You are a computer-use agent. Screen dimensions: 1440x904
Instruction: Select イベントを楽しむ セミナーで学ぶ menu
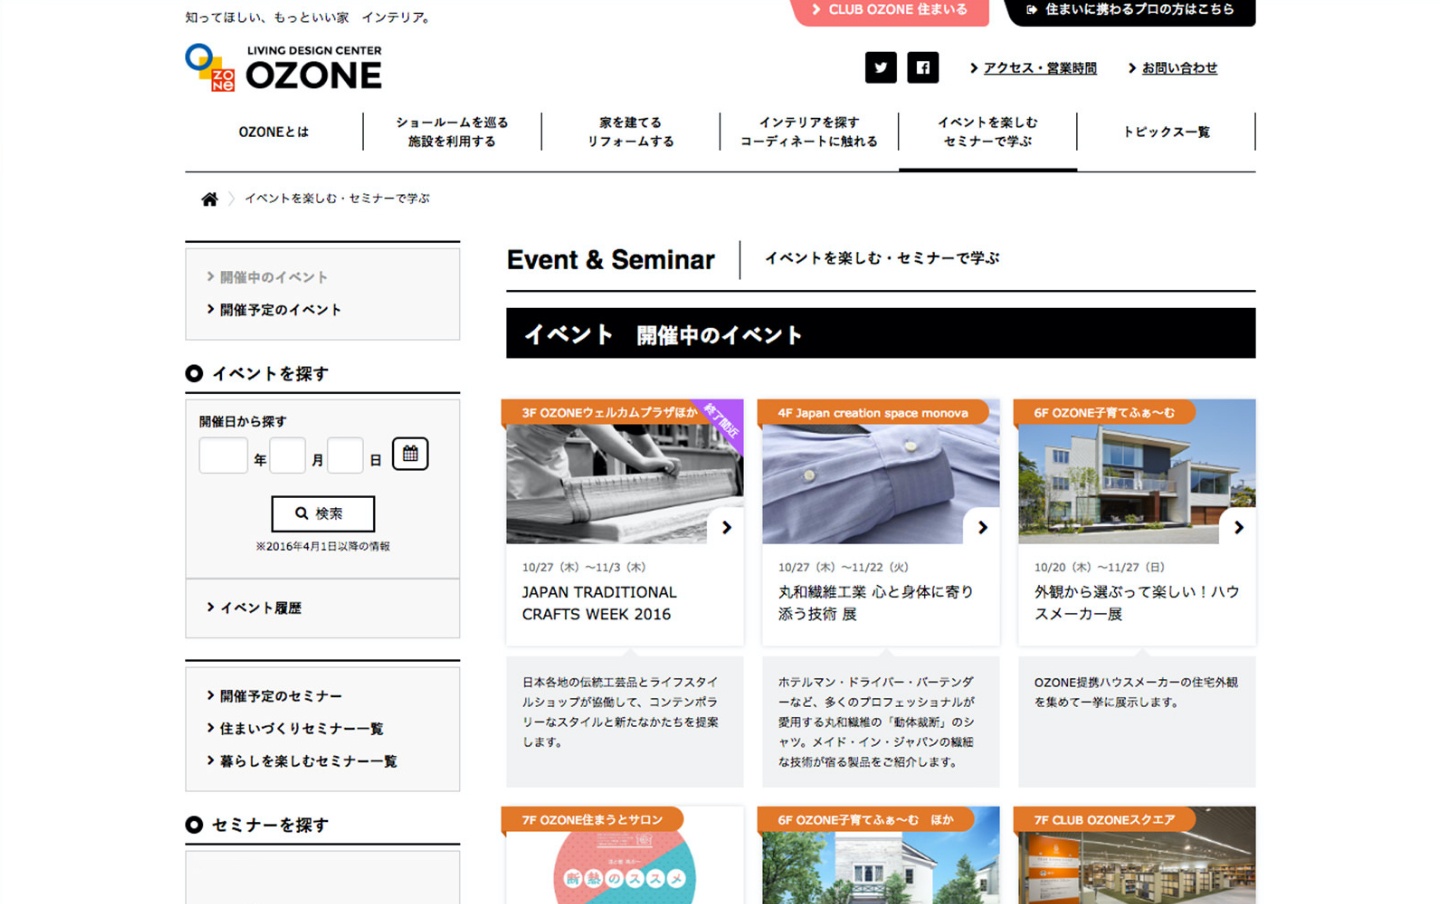point(988,132)
